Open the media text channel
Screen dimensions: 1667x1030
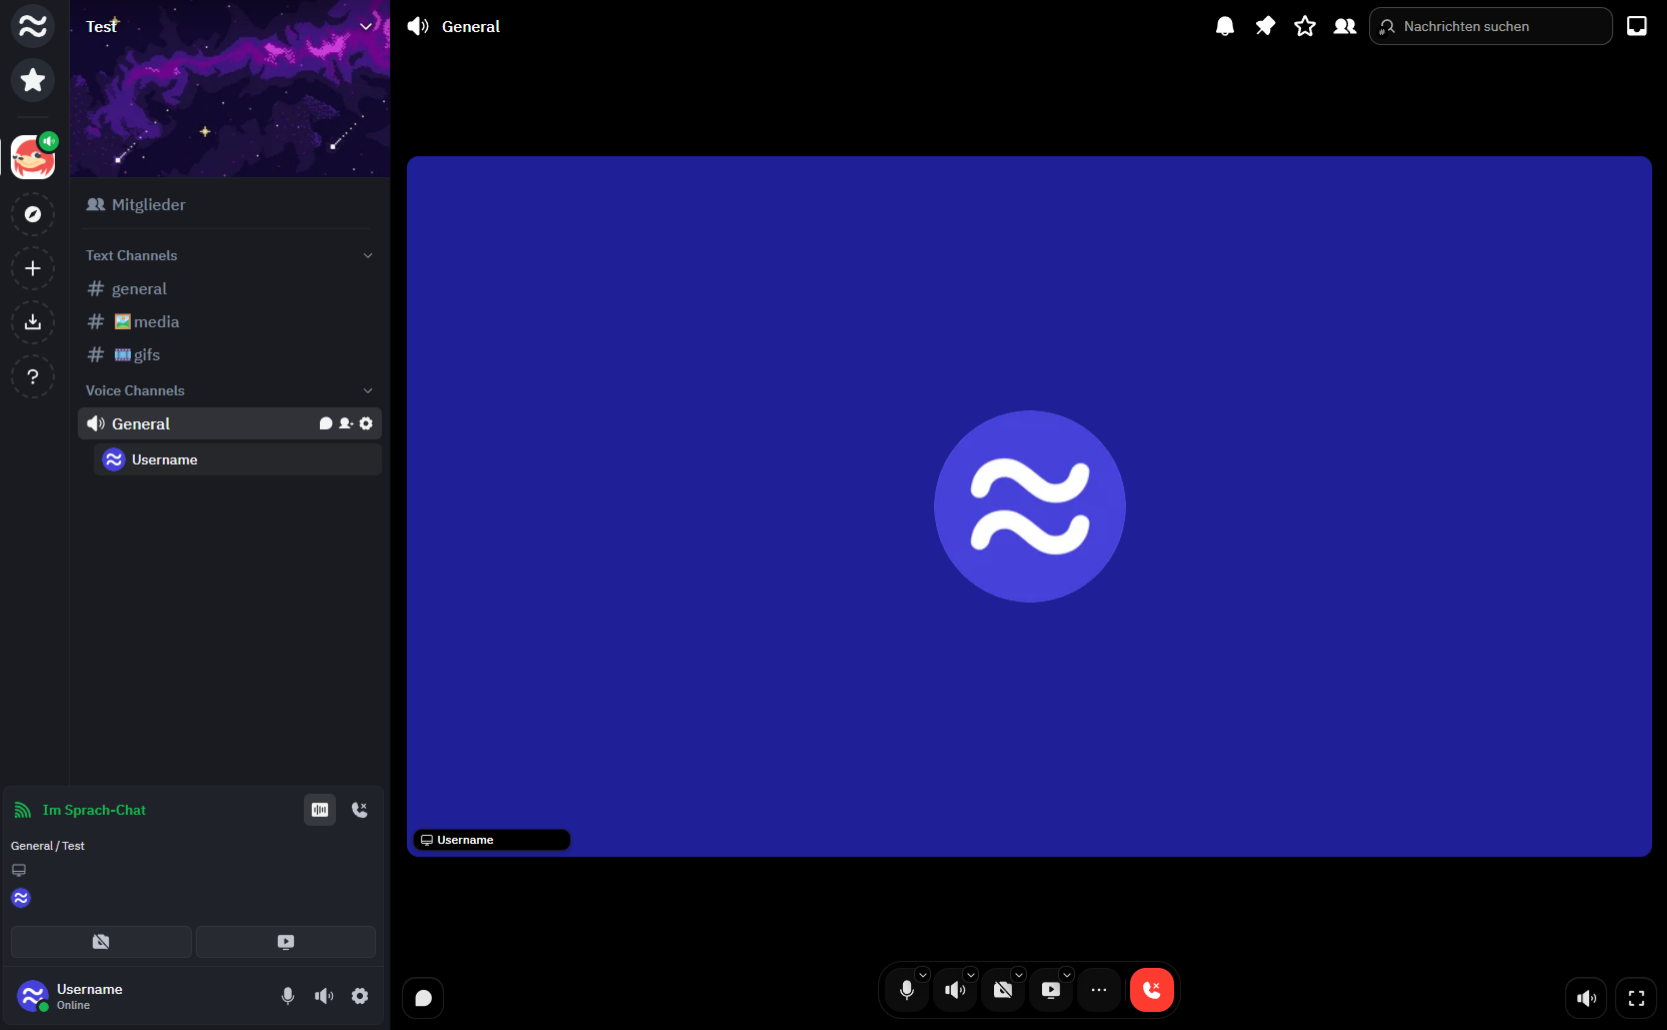click(x=230, y=322)
